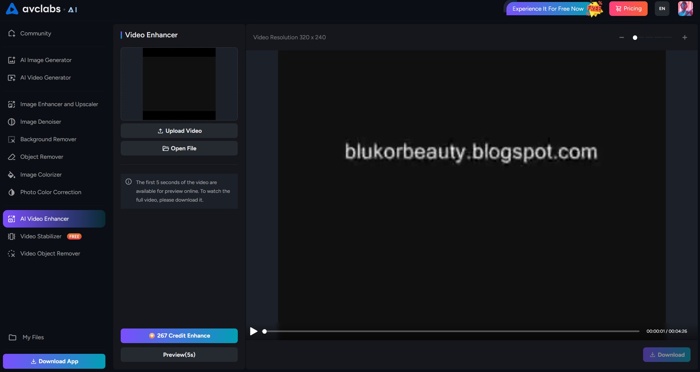700x372 pixels.
Task: Click the AVCLabs logo icon
Action: coord(12,8)
